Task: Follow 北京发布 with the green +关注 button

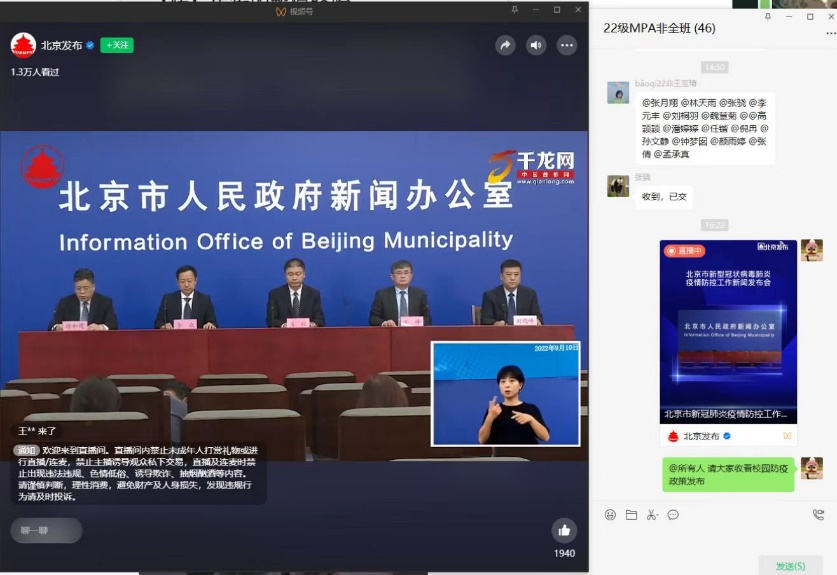Action: click(x=117, y=45)
